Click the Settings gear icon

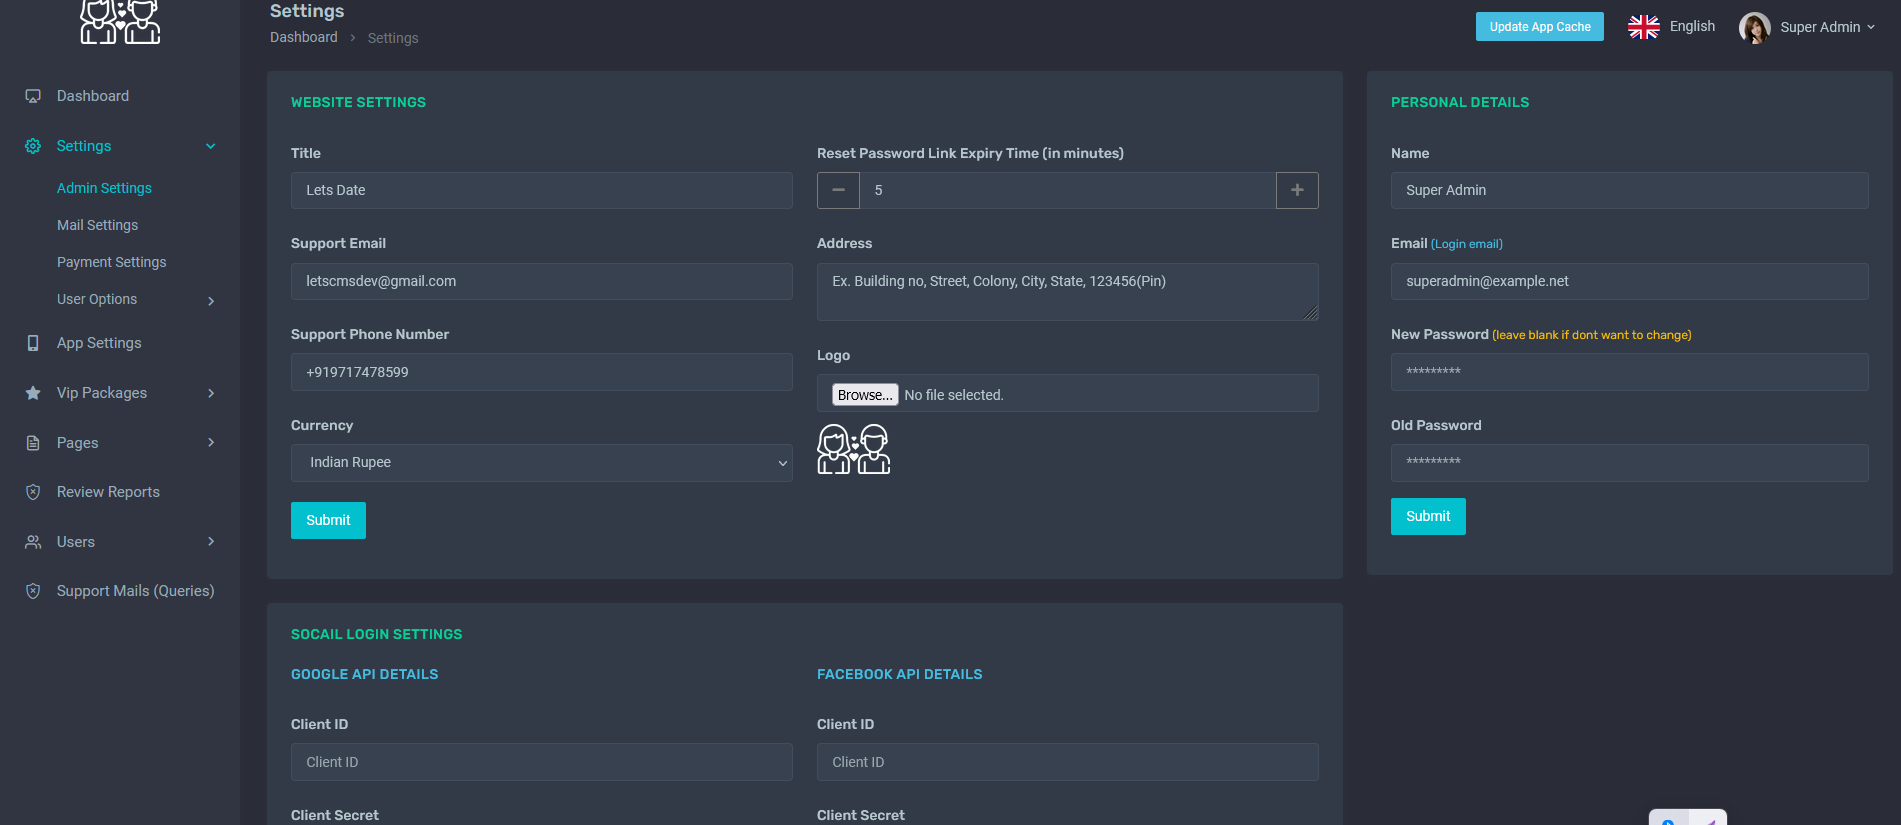(33, 146)
